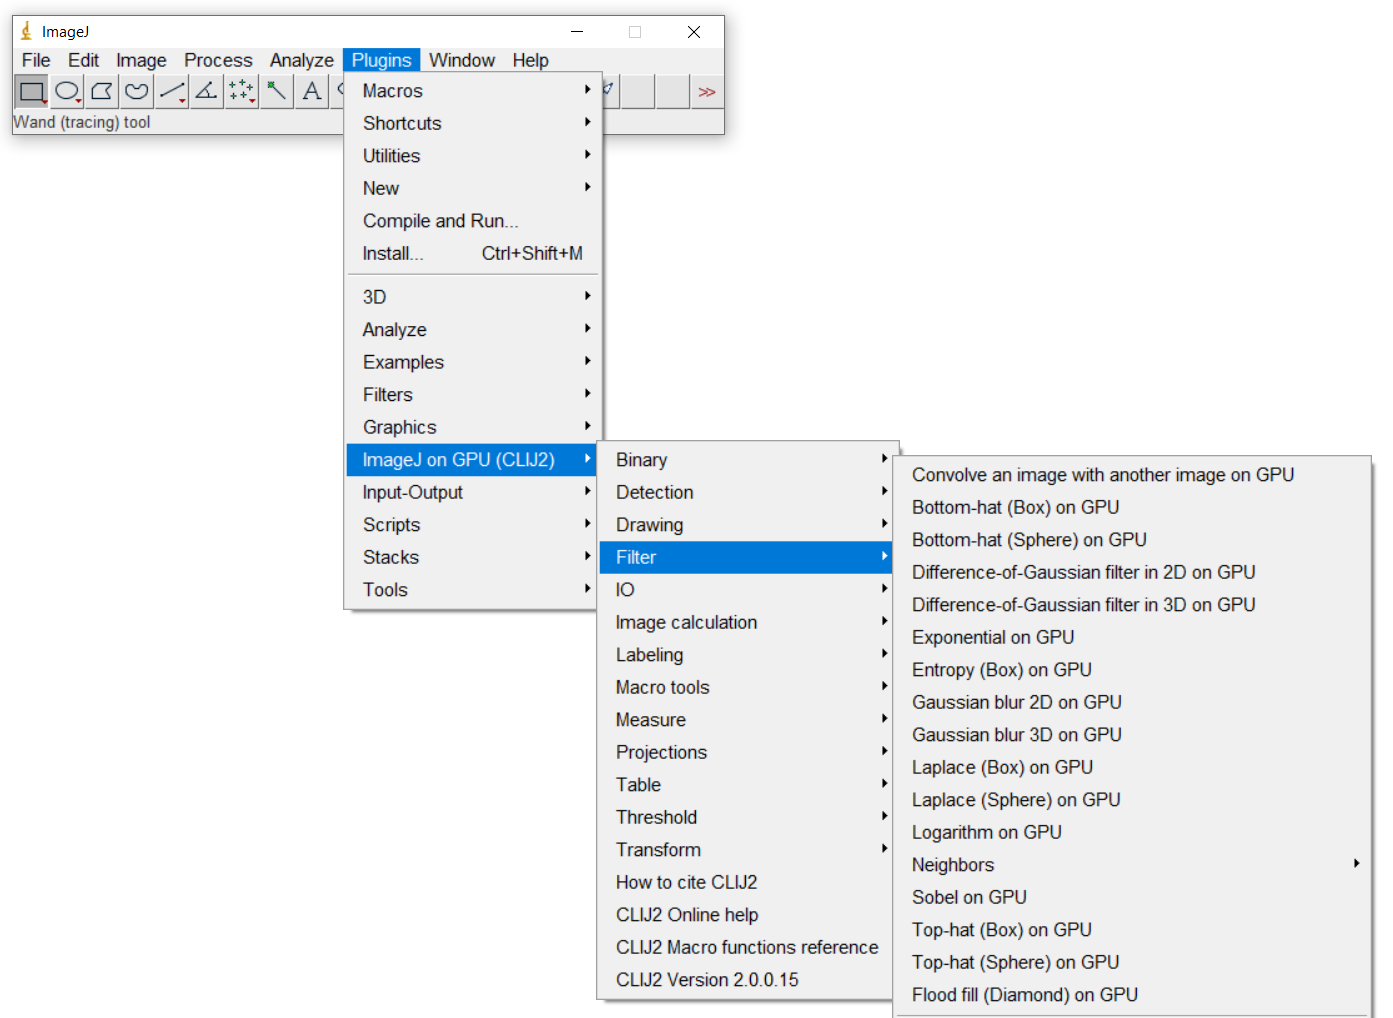Expand the Neighbors submenu

click(x=1132, y=865)
